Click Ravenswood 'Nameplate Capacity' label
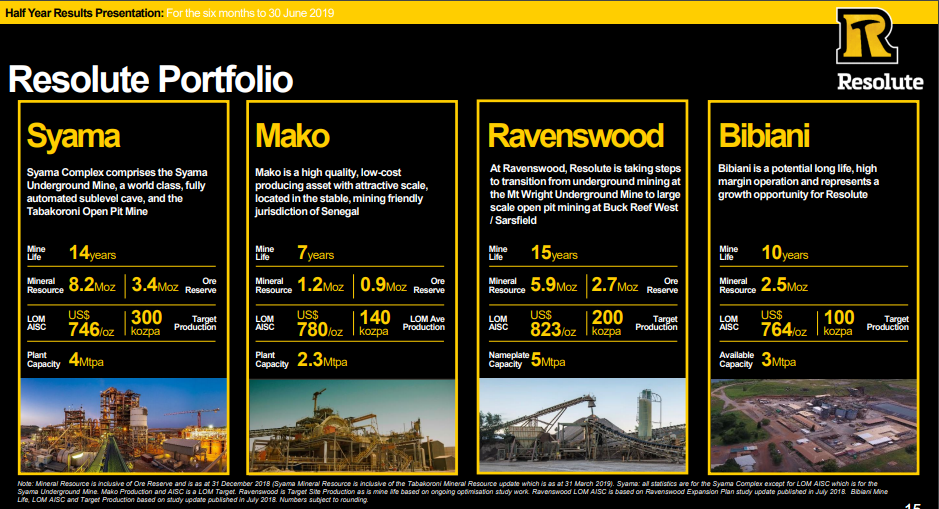Screen dimensions: 939x509 508,359
